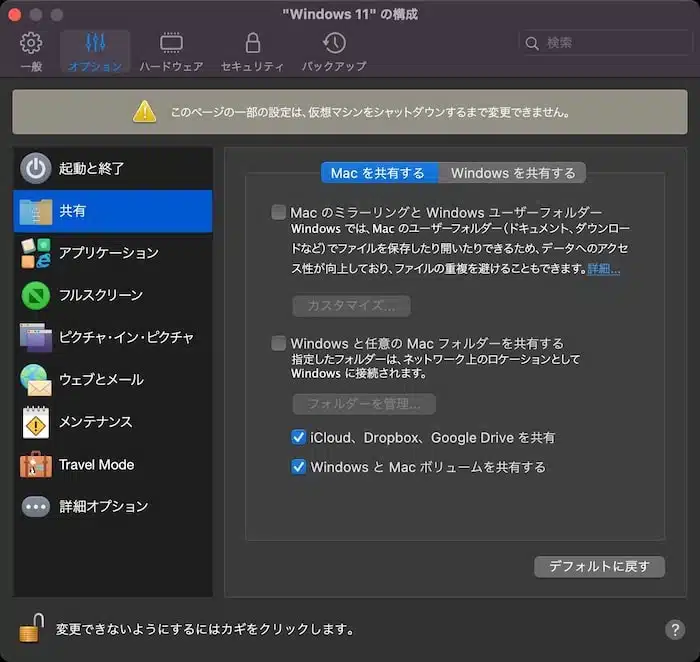700x662 pixels.
Task: Click the 検索 search field
Action: [x=605, y=43]
